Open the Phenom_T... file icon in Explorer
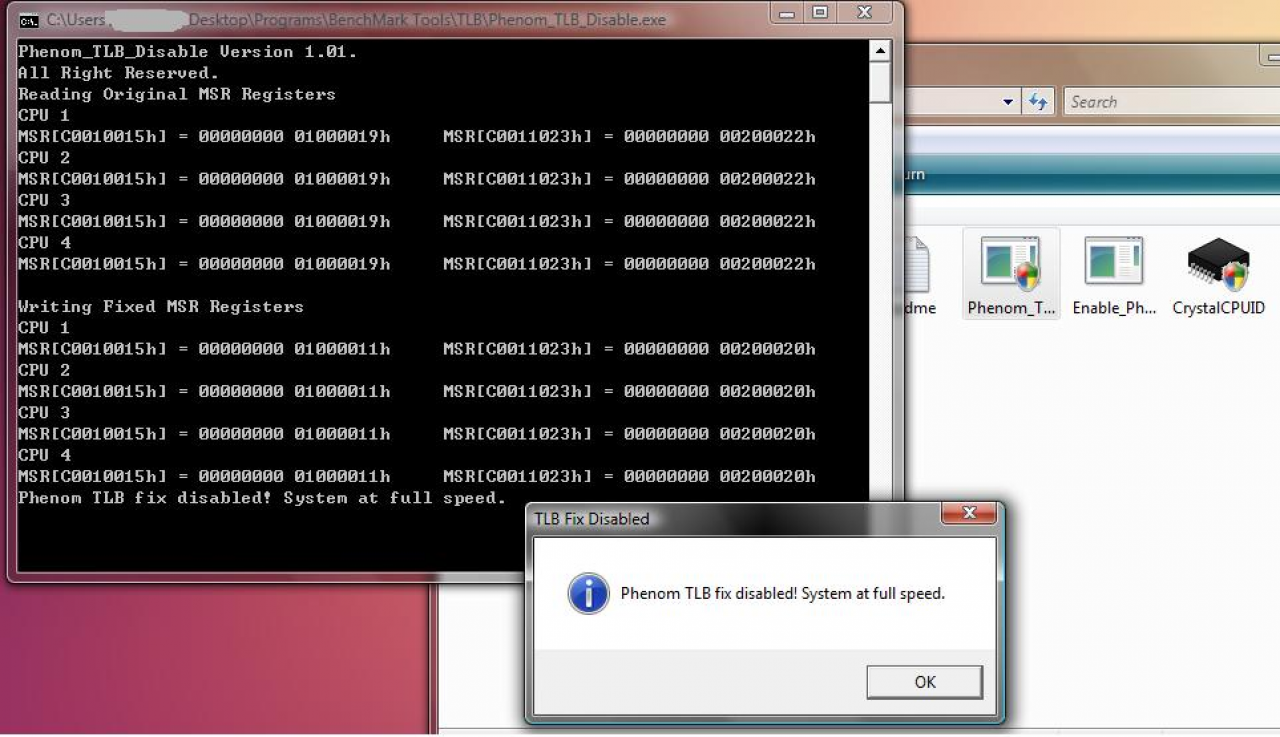This screenshot has width=1280, height=737. coord(1011,273)
